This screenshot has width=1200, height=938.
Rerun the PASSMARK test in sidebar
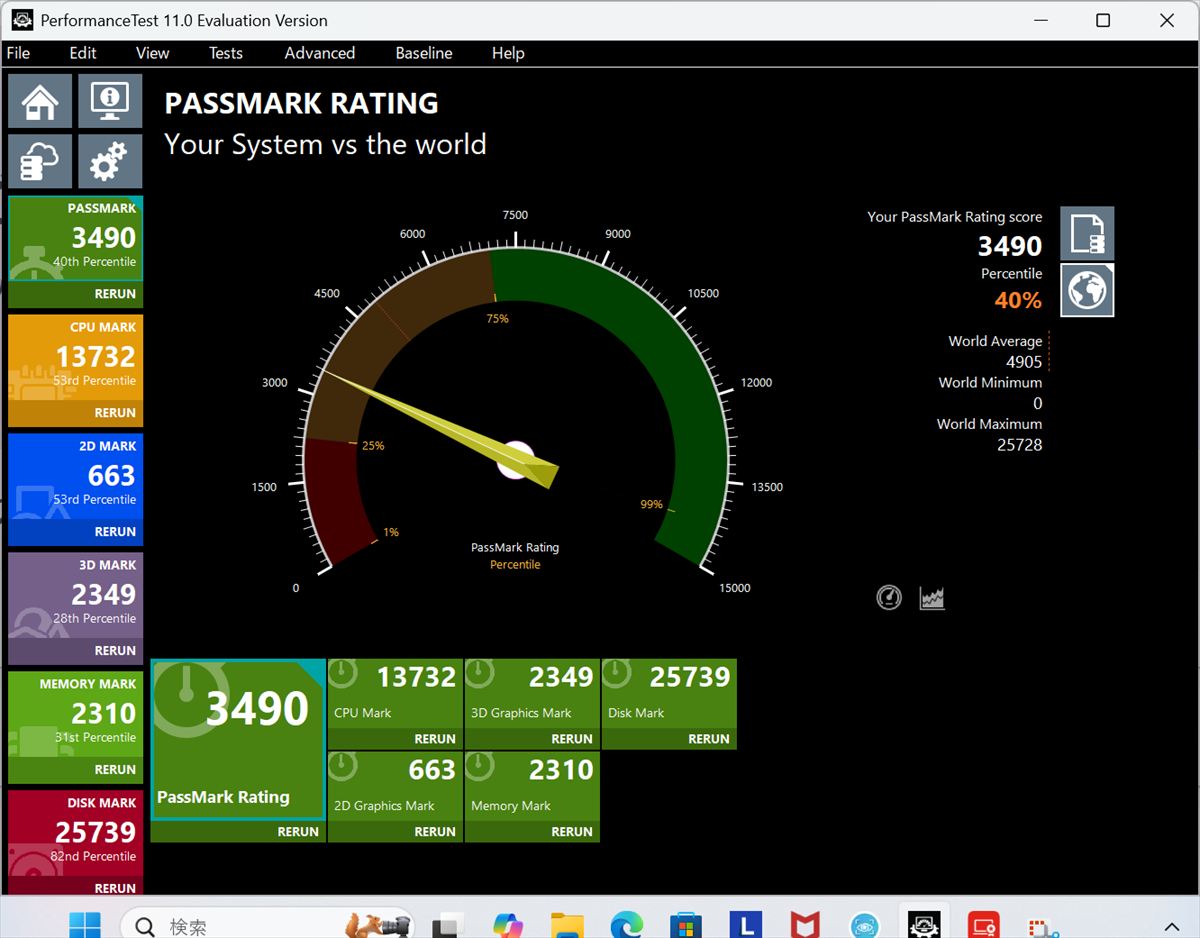[115, 294]
